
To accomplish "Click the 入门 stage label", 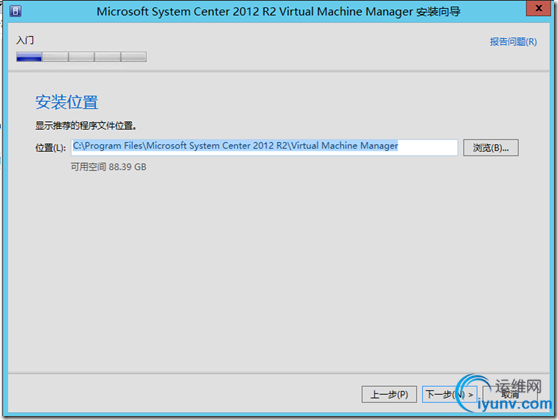I will [x=25, y=40].
